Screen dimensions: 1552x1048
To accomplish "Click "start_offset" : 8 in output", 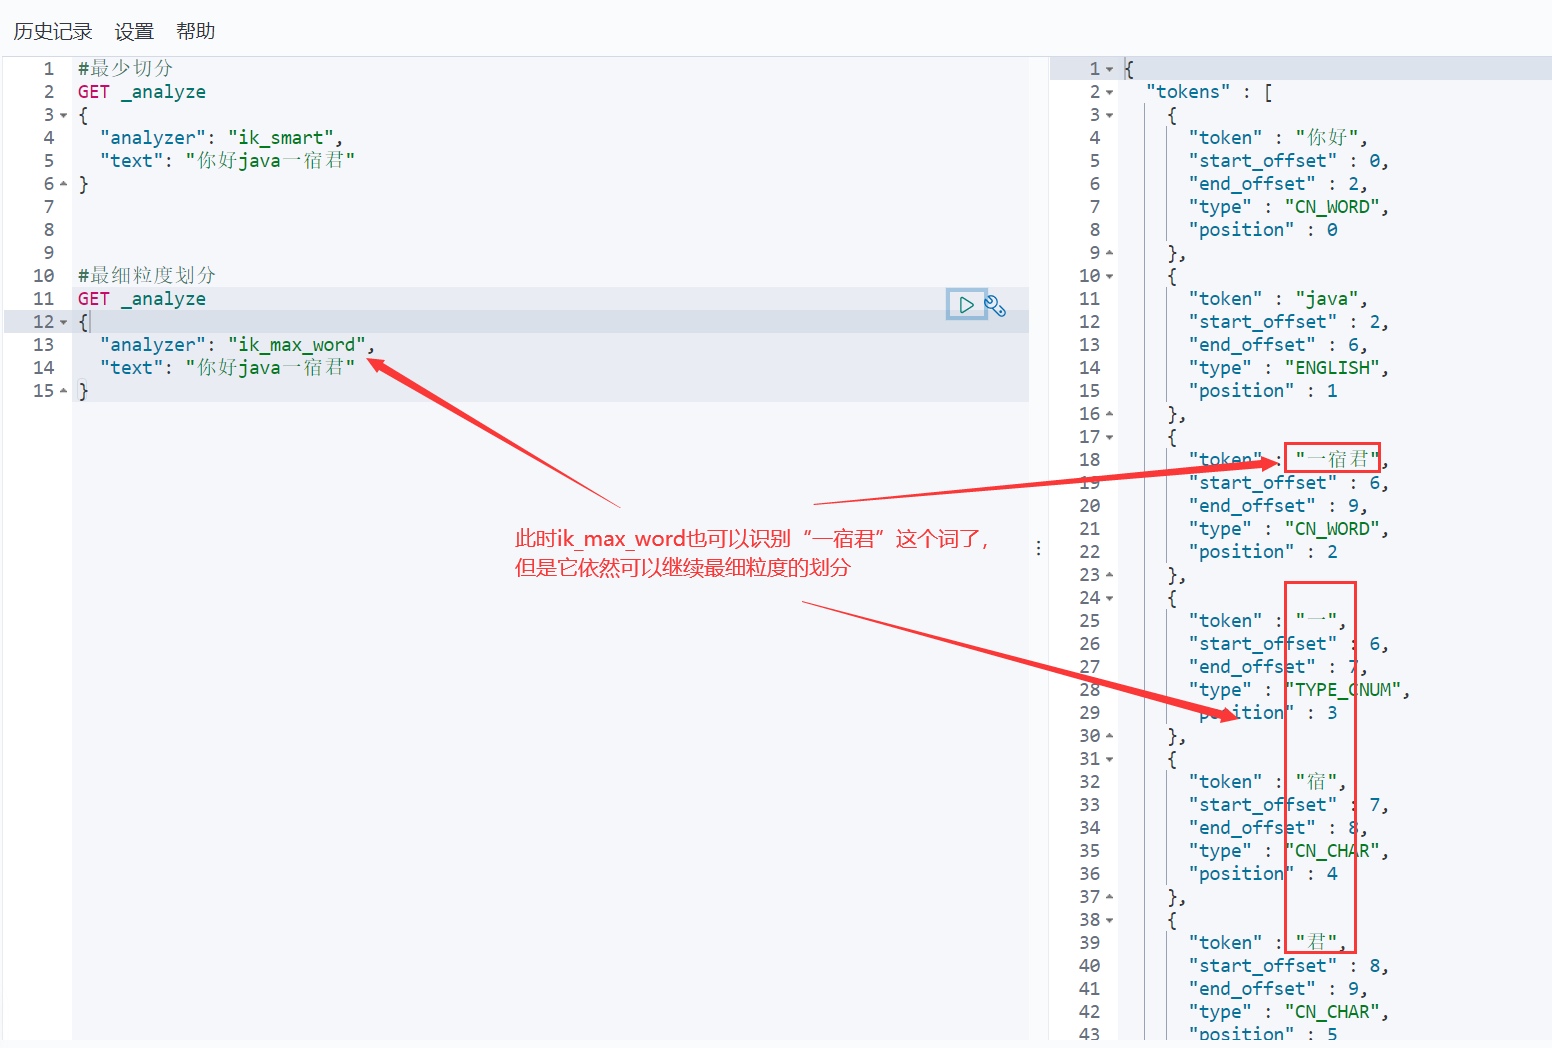I will 1285,966.
